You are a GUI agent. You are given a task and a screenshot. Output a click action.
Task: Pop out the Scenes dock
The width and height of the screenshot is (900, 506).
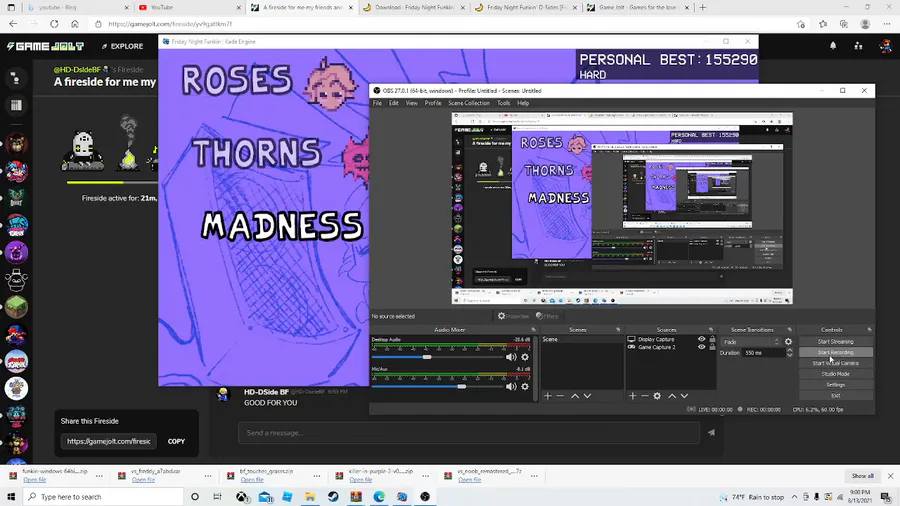pos(618,330)
